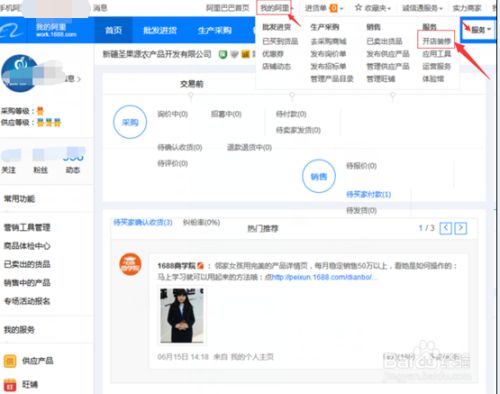
Task: Choose 发布招标单 in dropdown menu
Action: (x=328, y=66)
